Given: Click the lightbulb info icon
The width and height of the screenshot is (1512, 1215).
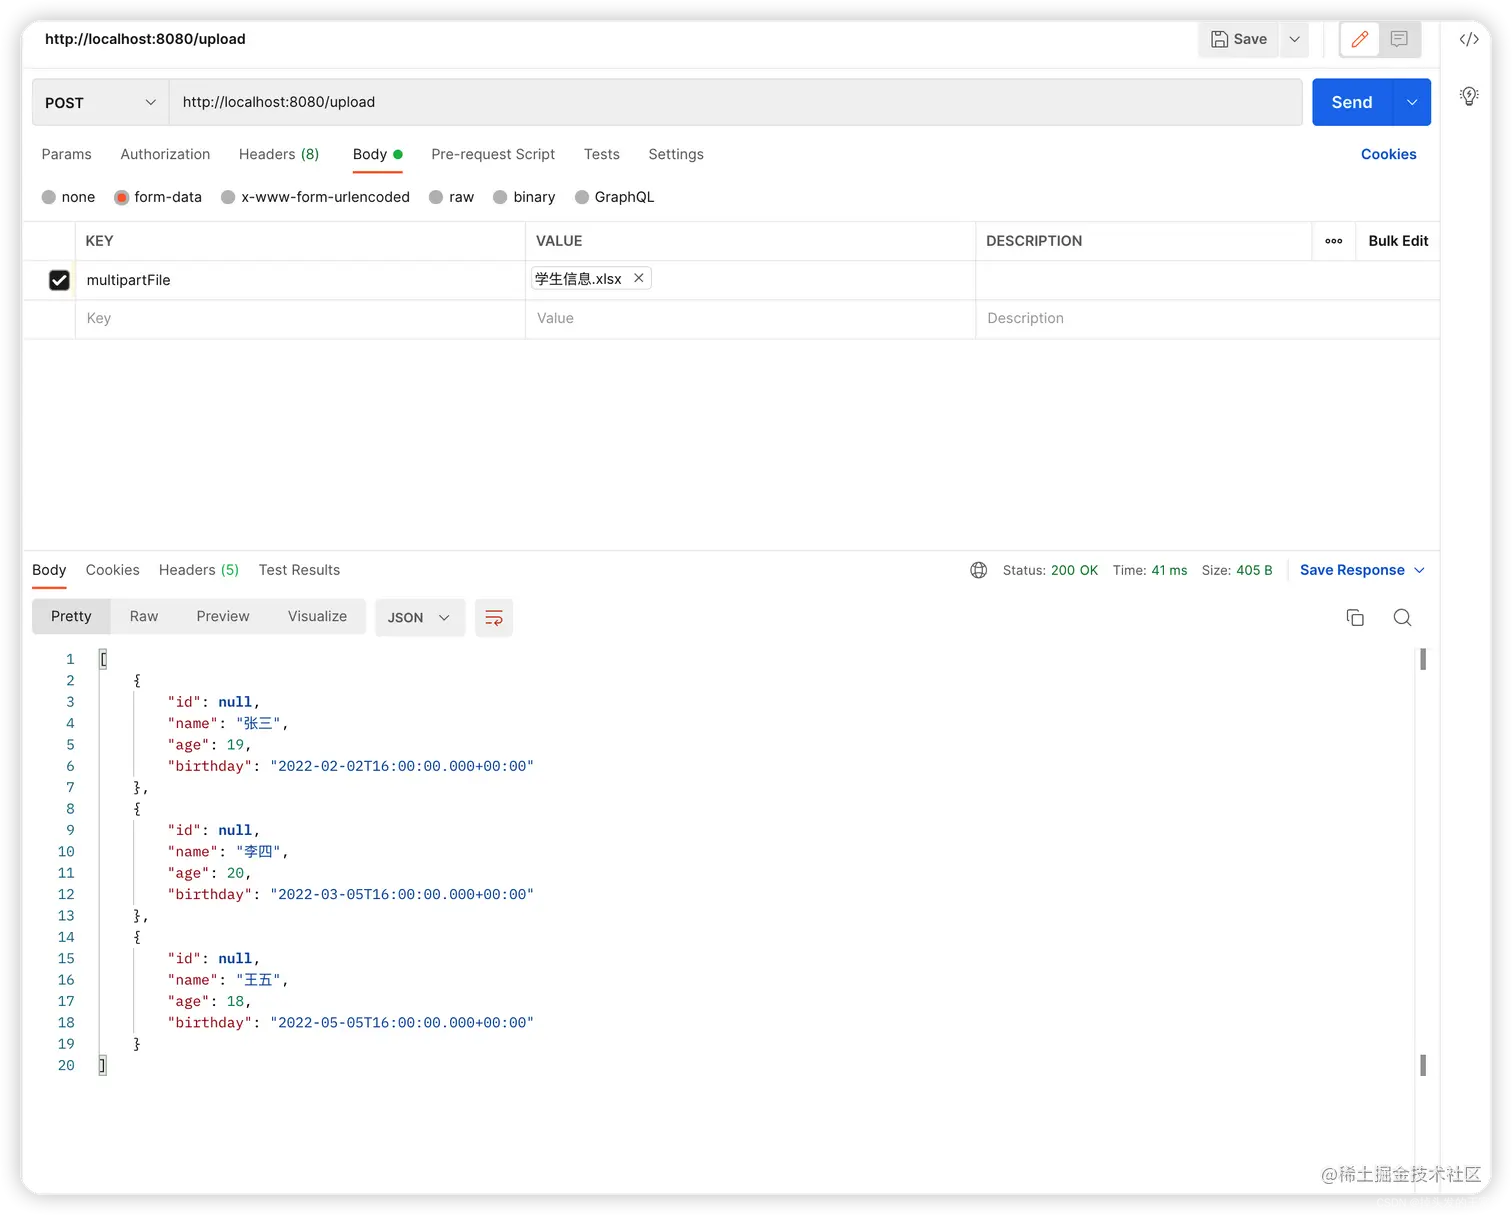Looking at the screenshot, I should pyautogui.click(x=1469, y=96).
